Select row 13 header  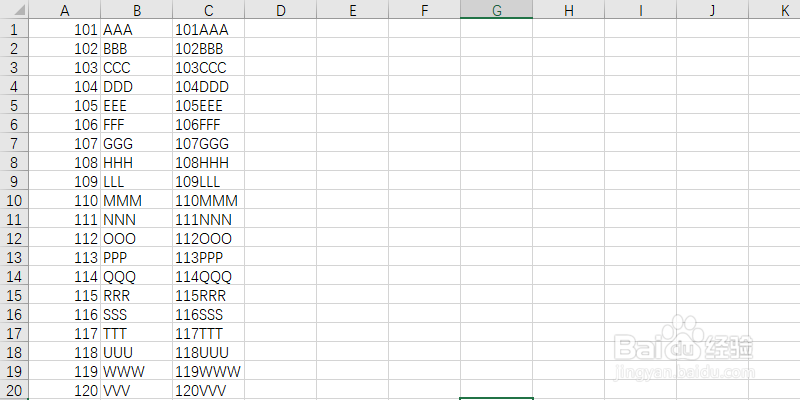point(14,256)
